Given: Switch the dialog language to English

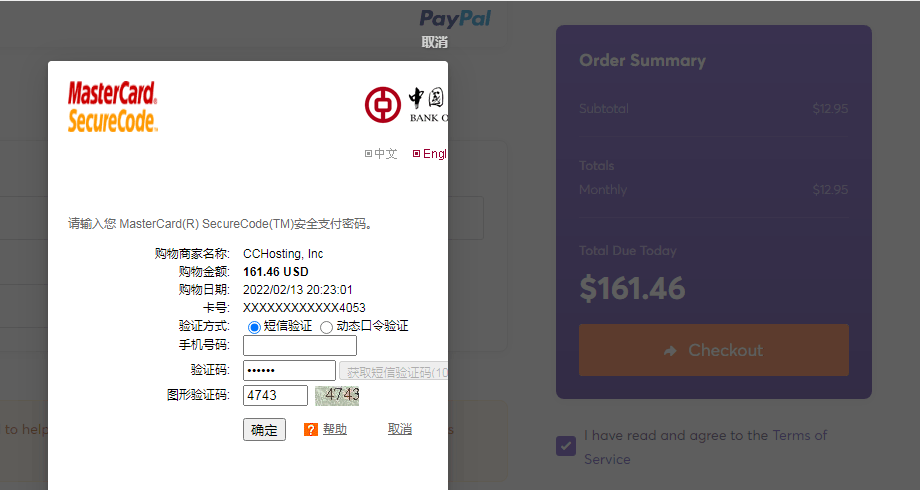Looking at the screenshot, I should pos(429,154).
